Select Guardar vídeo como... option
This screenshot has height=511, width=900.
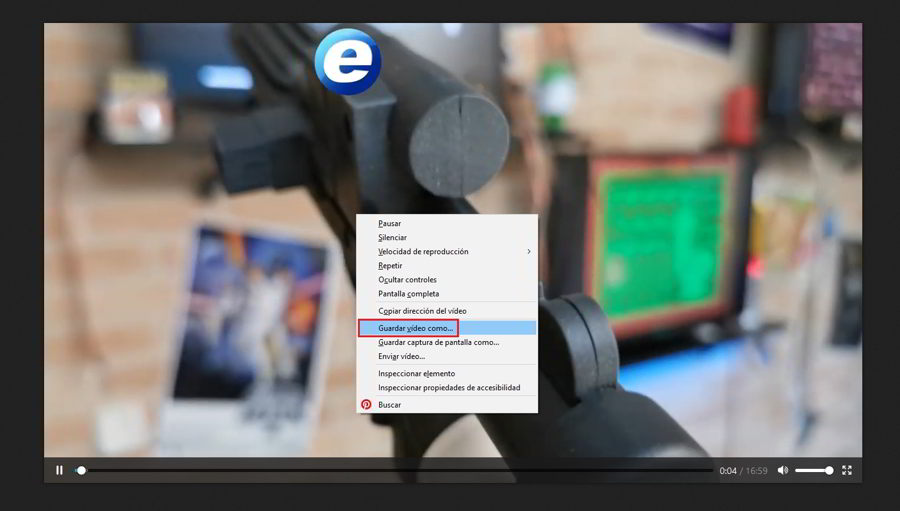(x=416, y=328)
